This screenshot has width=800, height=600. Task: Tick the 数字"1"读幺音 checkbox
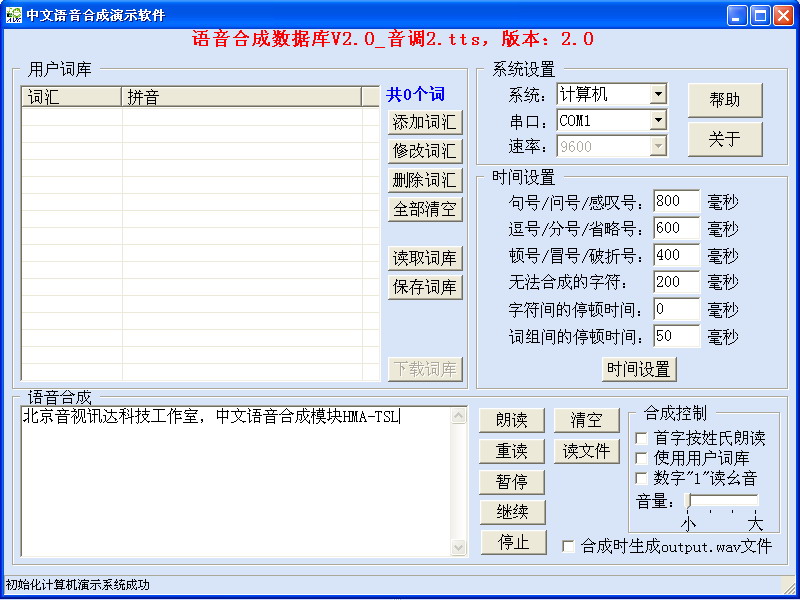tap(641, 478)
